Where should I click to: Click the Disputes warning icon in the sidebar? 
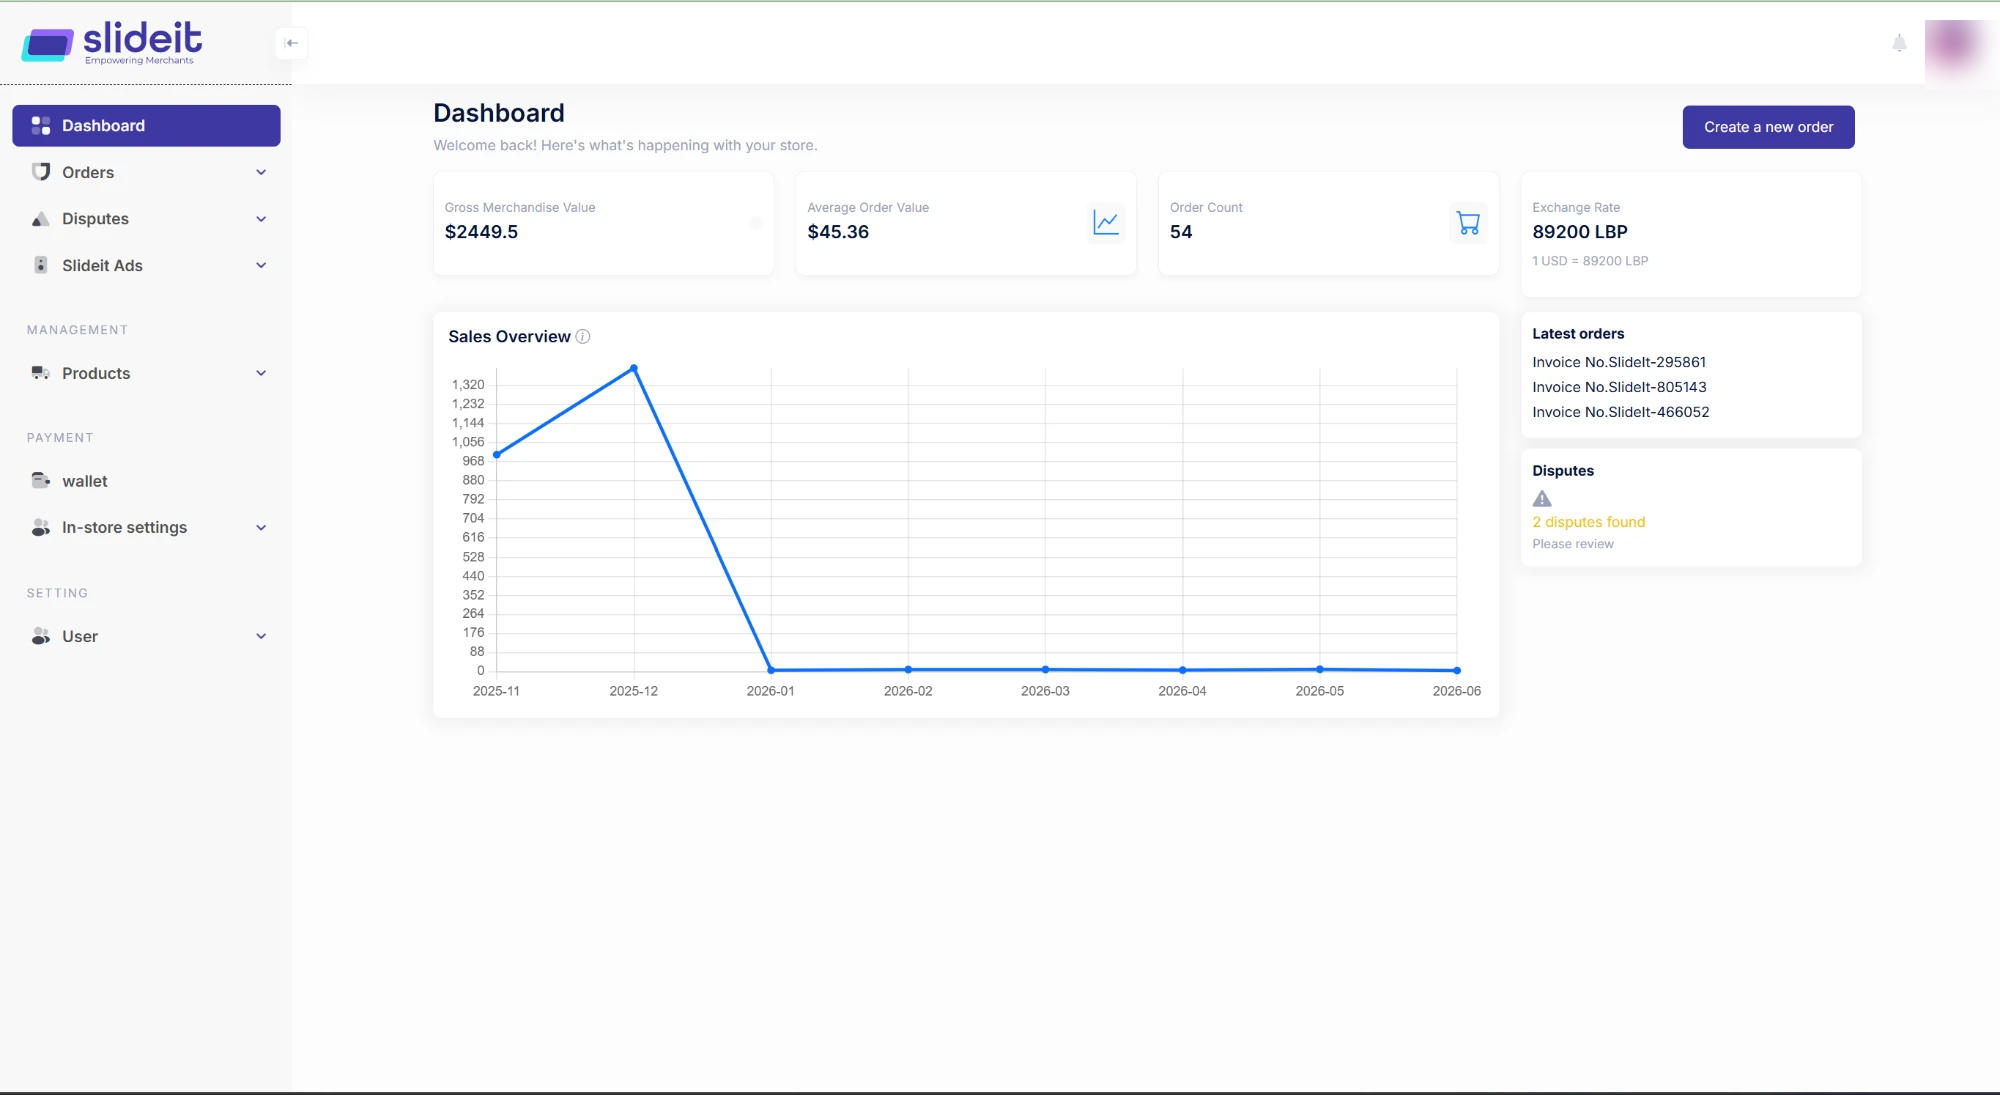(41, 219)
